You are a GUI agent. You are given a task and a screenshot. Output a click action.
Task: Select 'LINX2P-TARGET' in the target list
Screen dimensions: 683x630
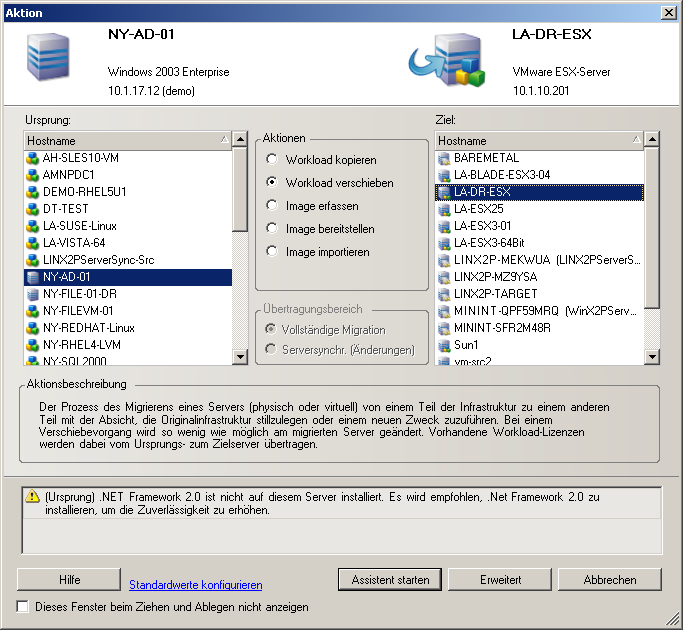539,294
